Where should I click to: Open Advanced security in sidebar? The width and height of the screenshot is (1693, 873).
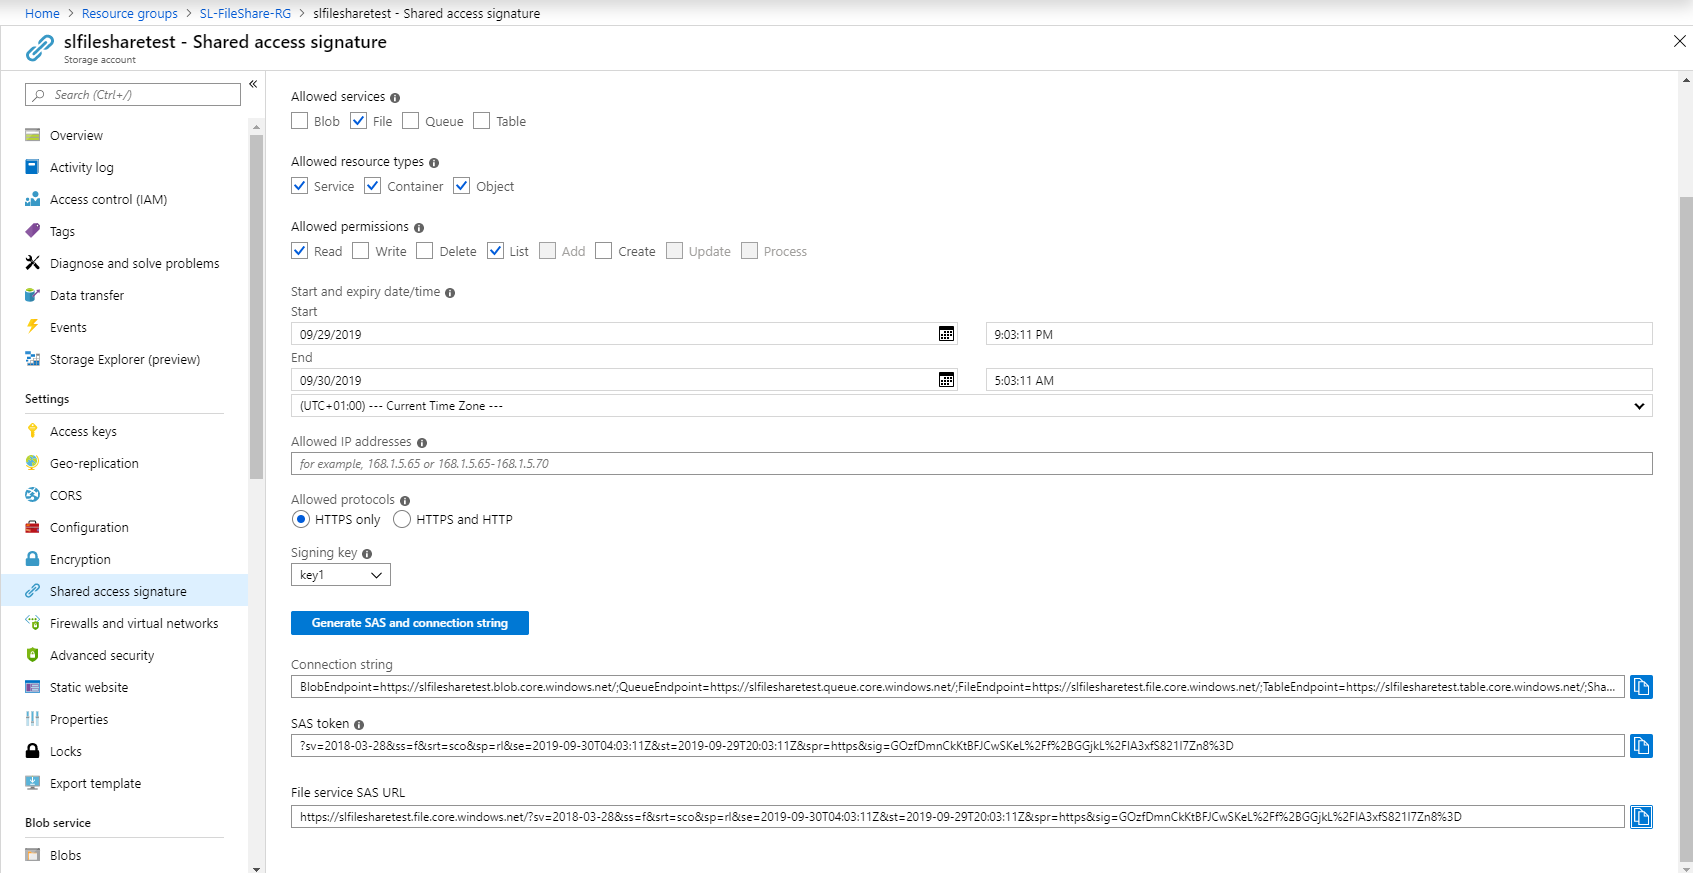point(102,655)
